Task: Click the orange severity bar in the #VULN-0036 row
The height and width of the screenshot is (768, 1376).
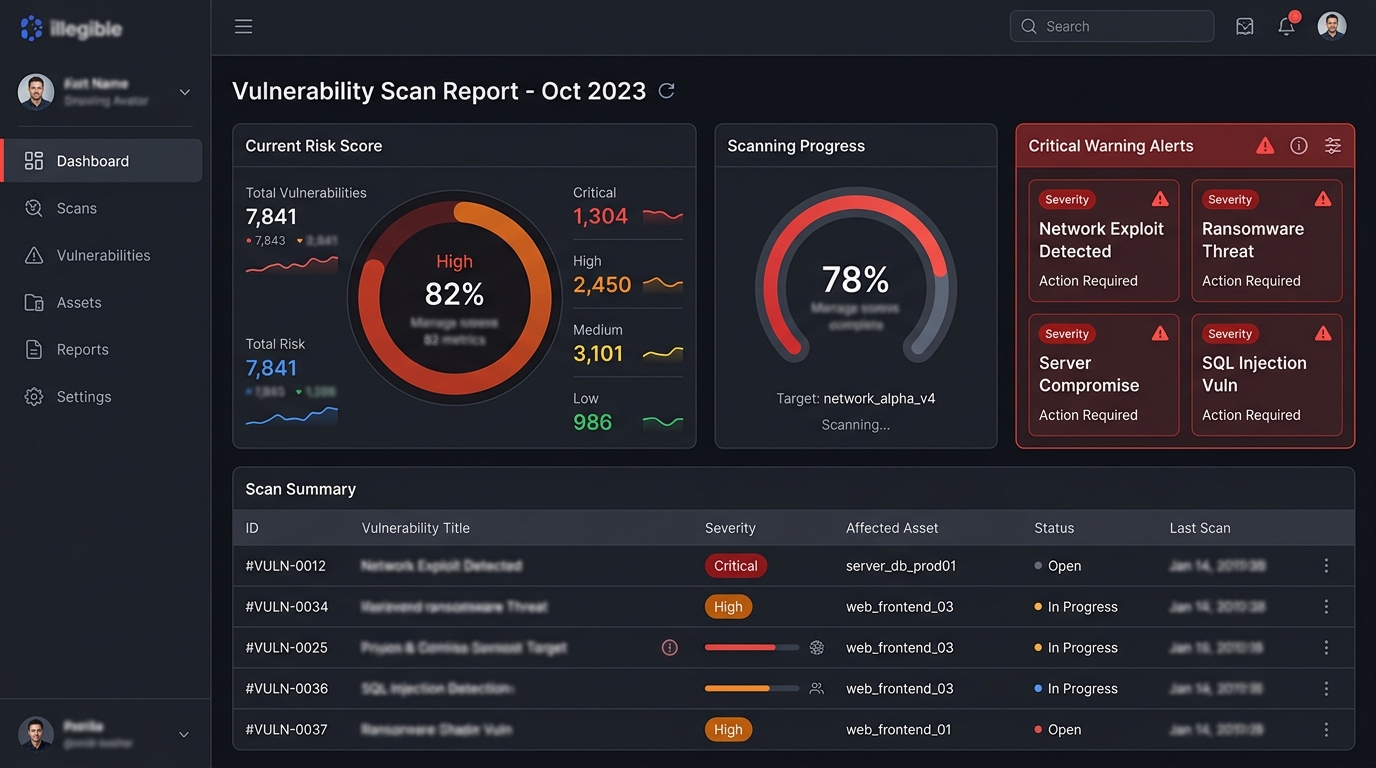Action: point(752,689)
